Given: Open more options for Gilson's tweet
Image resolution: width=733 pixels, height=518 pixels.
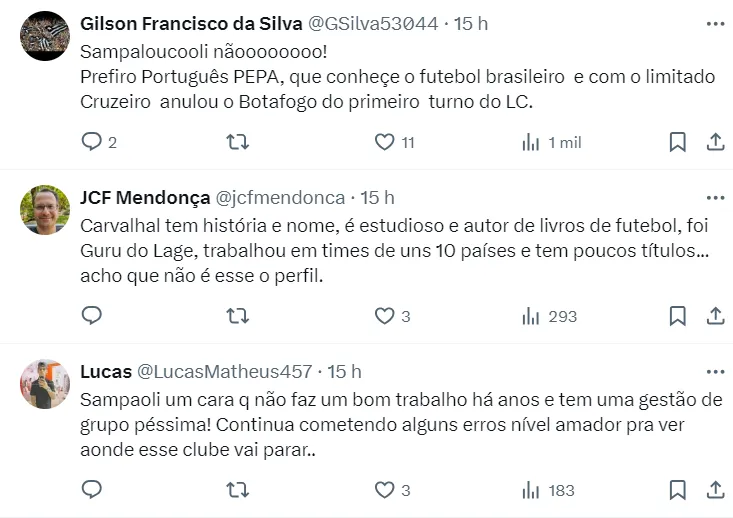Looking at the screenshot, I should tap(715, 23).
